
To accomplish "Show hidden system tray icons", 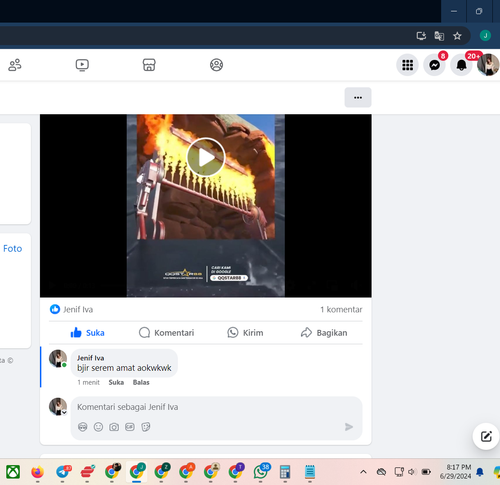I will [363, 472].
